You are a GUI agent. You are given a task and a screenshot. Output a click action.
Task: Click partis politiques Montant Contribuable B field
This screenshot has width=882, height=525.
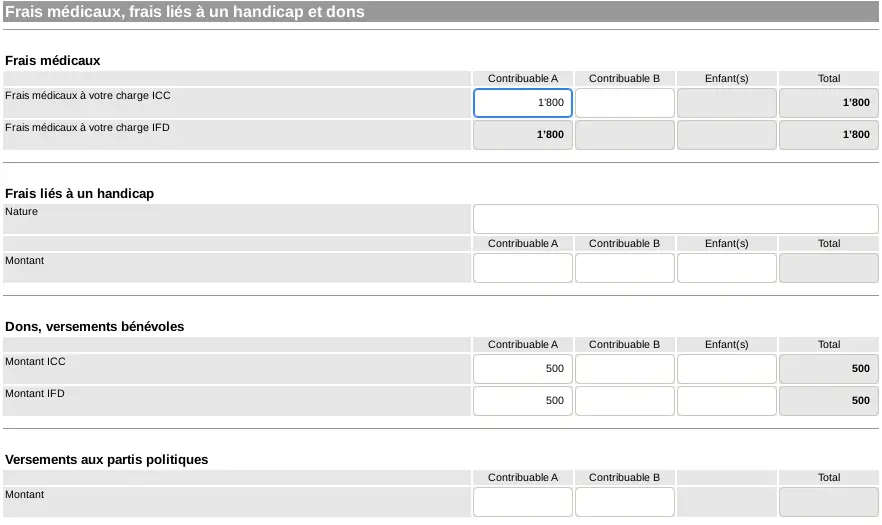pos(624,502)
